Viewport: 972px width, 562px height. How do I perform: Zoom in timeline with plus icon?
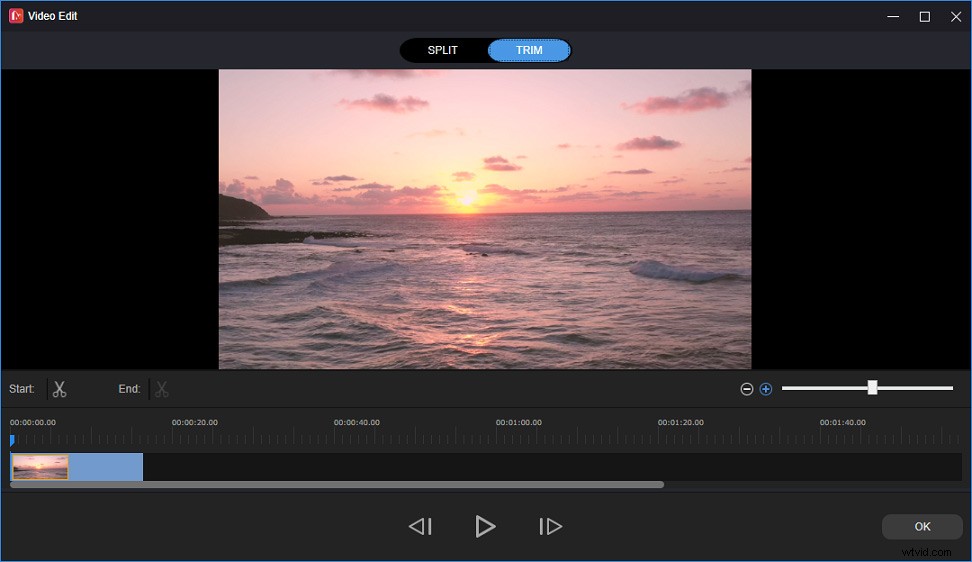766,389
